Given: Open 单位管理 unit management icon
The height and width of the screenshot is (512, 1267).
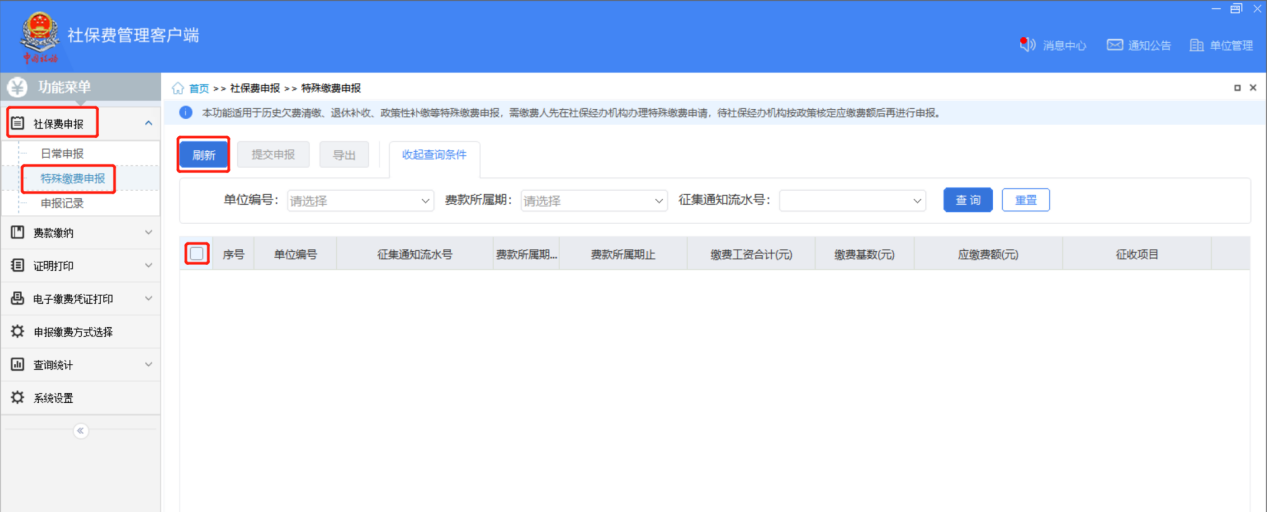Looking at the screenshot, I should click(1196, 45).
